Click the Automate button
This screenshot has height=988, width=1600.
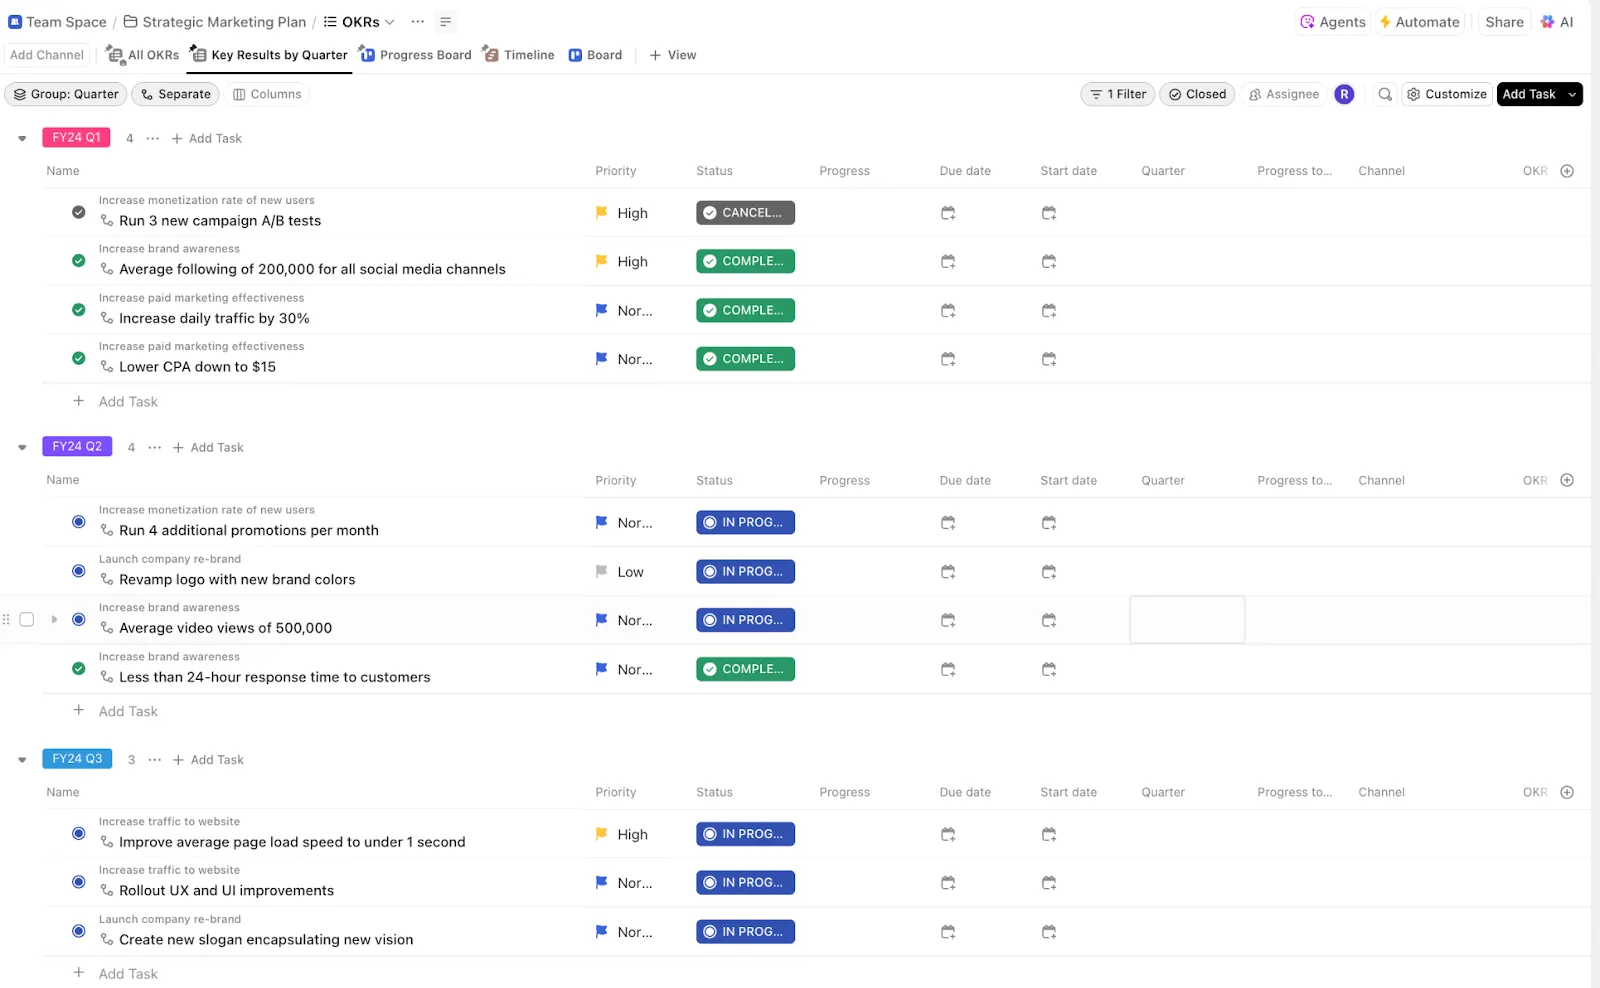coord(1419,22)
